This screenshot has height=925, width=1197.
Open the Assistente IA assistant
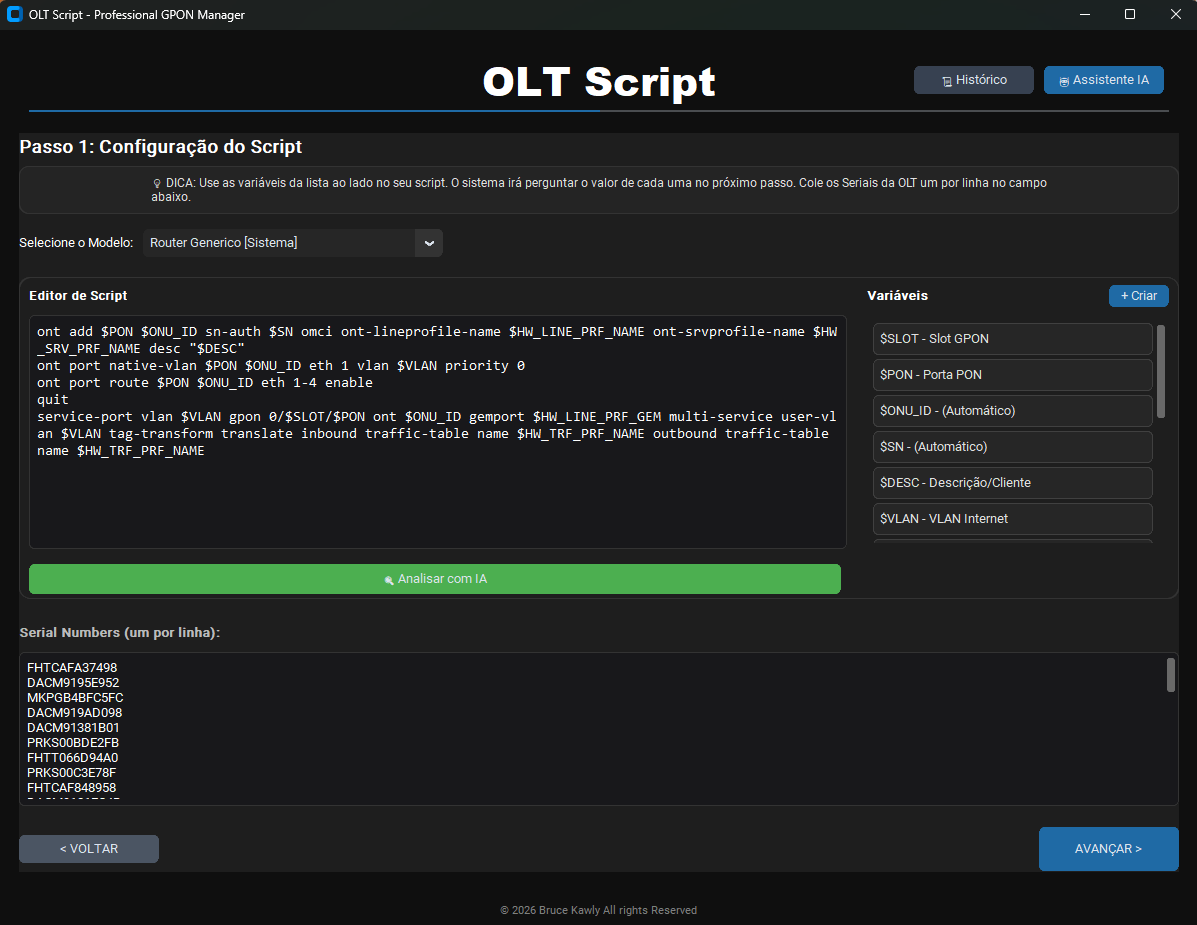pos(1103,80)
